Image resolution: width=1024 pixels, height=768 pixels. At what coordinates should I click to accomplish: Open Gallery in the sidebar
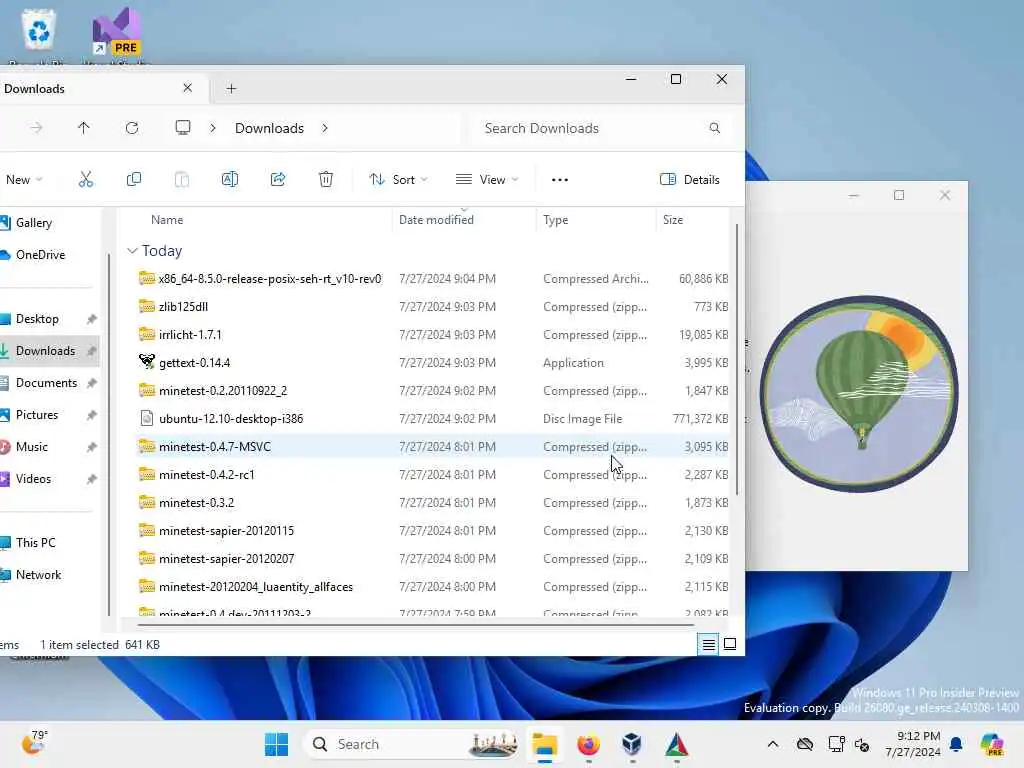point(34,223)
